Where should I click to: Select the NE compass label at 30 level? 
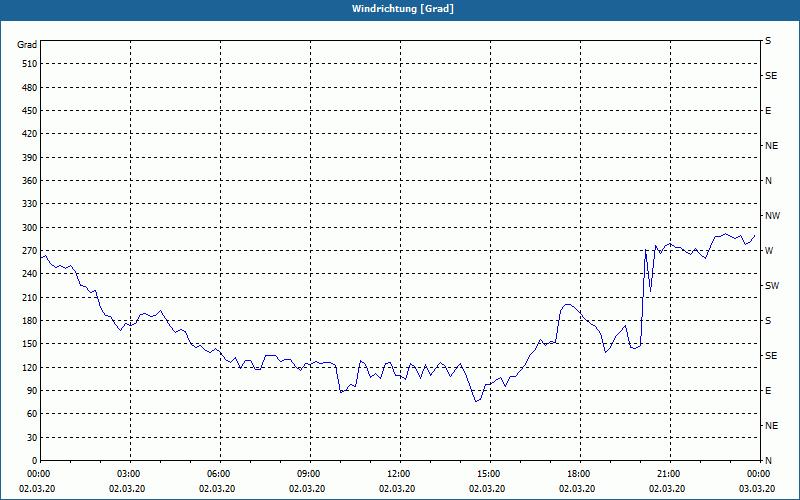(x=771, y=426)
